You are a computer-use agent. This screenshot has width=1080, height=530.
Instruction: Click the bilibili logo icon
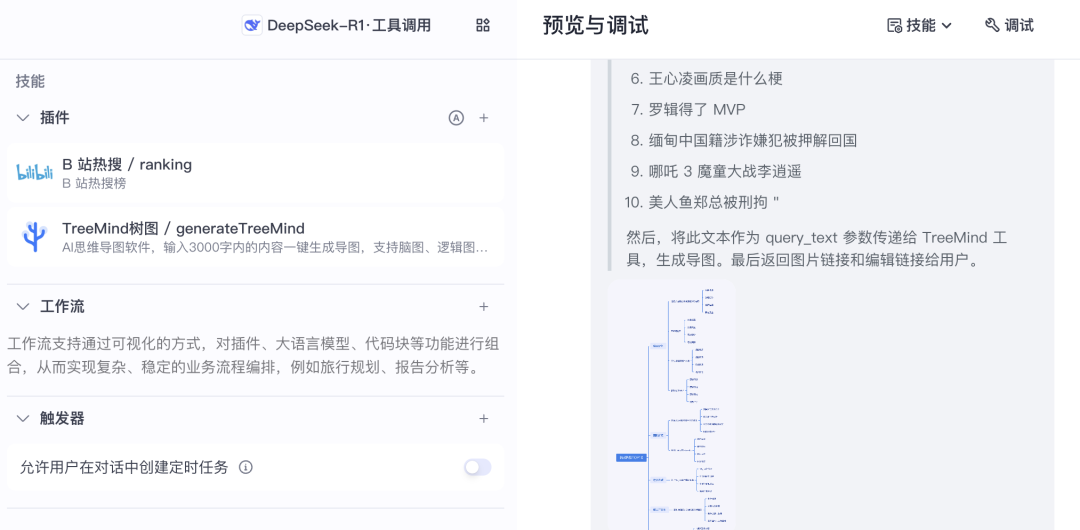(x=34, y=172)
